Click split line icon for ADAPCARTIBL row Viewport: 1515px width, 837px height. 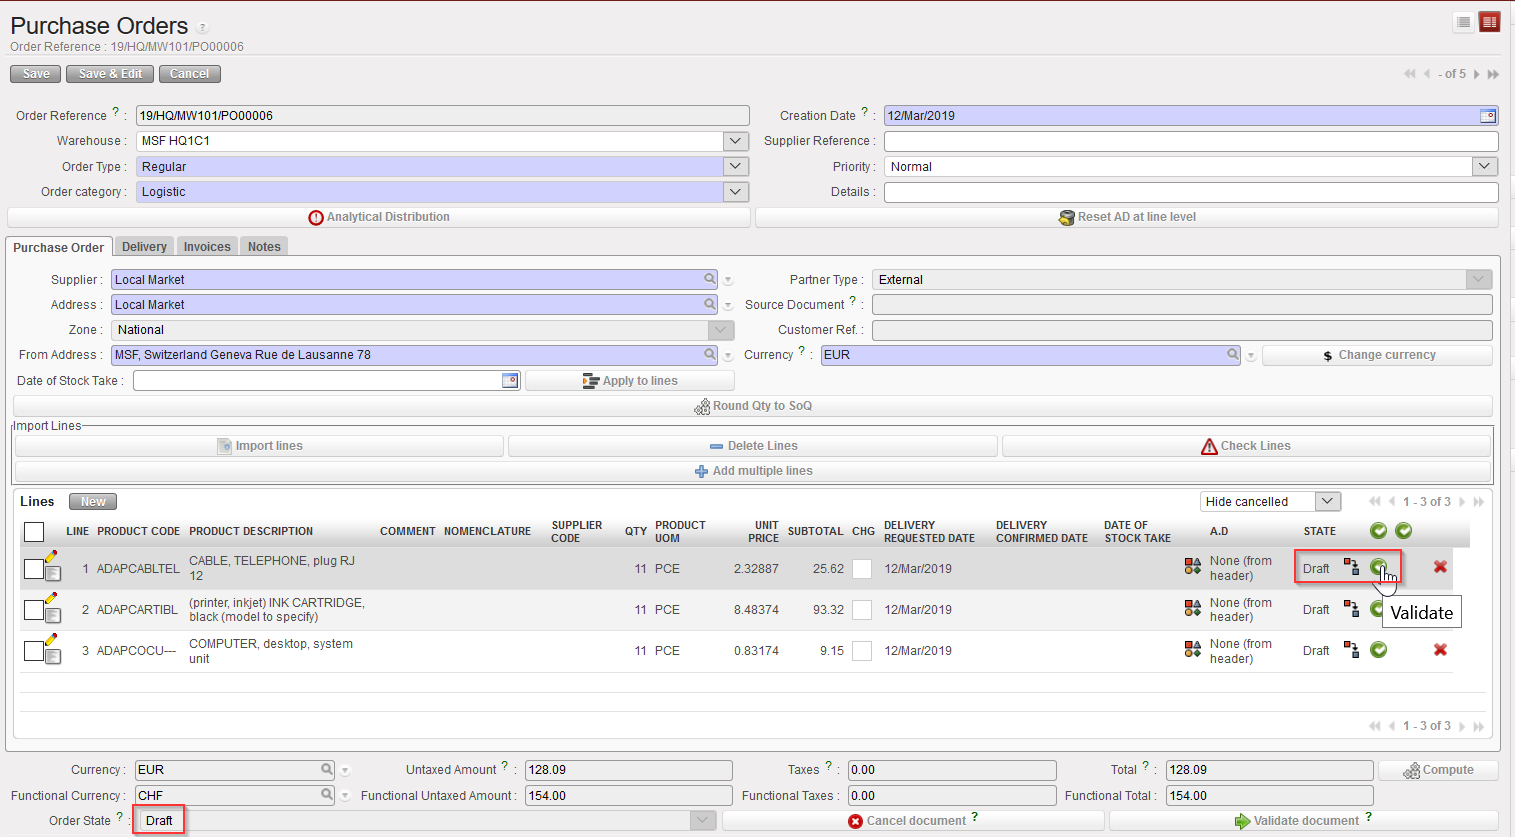click(x=1351, y=609)
